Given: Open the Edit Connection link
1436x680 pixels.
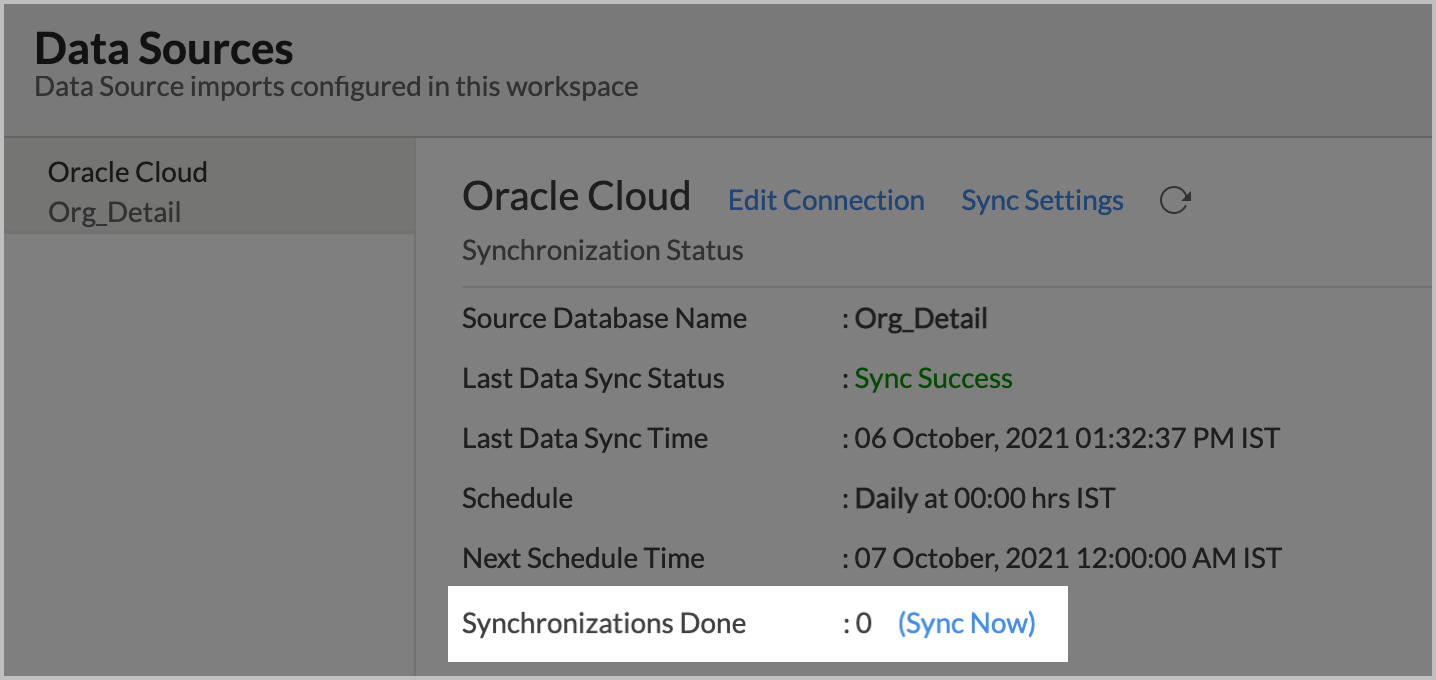Looking at the screenshot, I should (x=826, y=200).
